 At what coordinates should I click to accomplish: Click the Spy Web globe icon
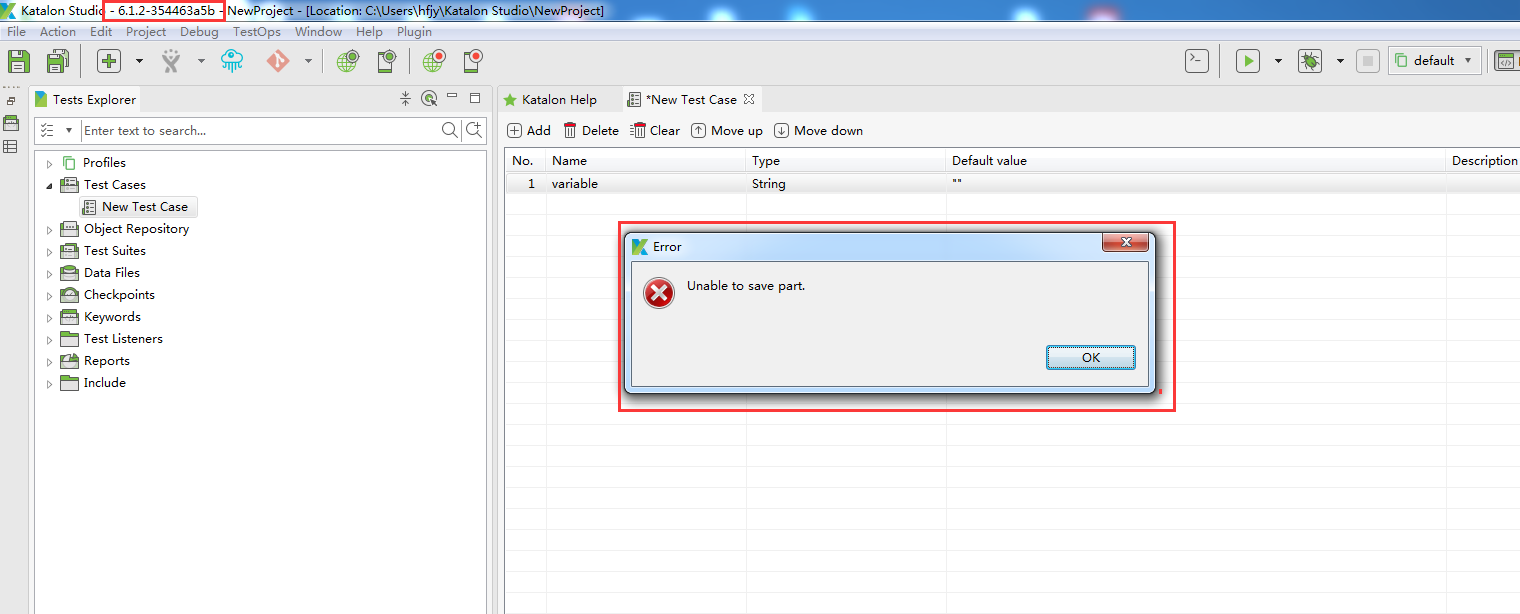[347, 61]
